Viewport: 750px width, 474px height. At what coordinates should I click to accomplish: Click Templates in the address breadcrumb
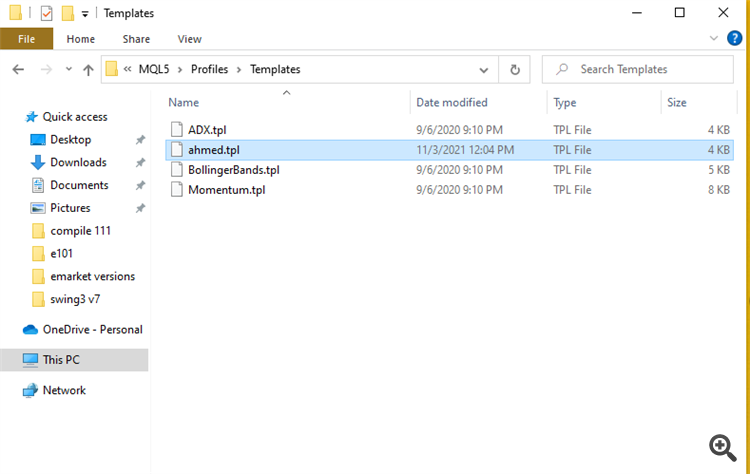pos(275,69)
